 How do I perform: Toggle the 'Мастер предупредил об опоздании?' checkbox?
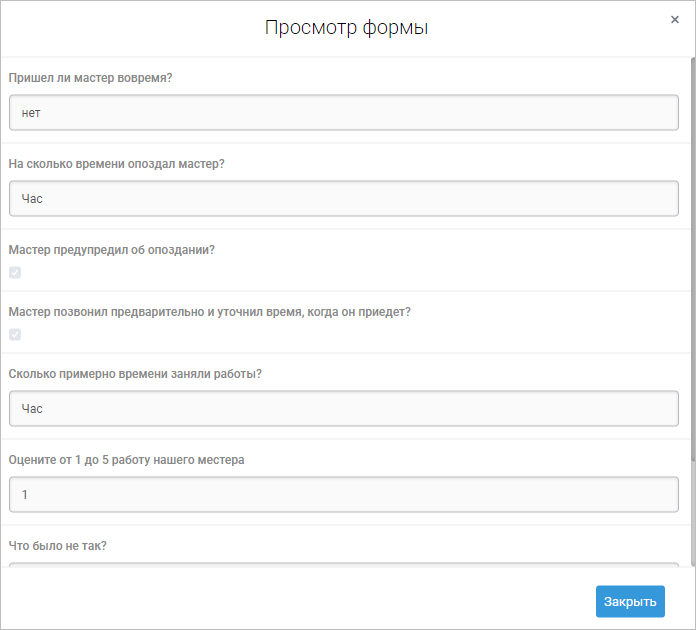pyautogui.click(x=15, y=273)
